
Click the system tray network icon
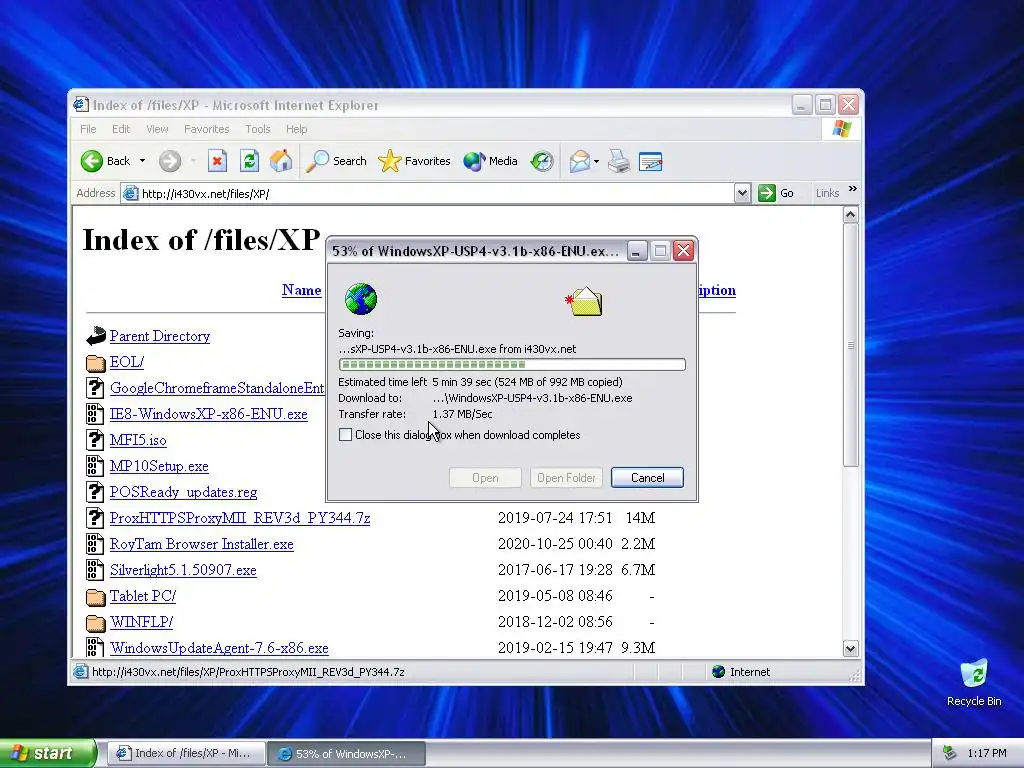[950, 754]
